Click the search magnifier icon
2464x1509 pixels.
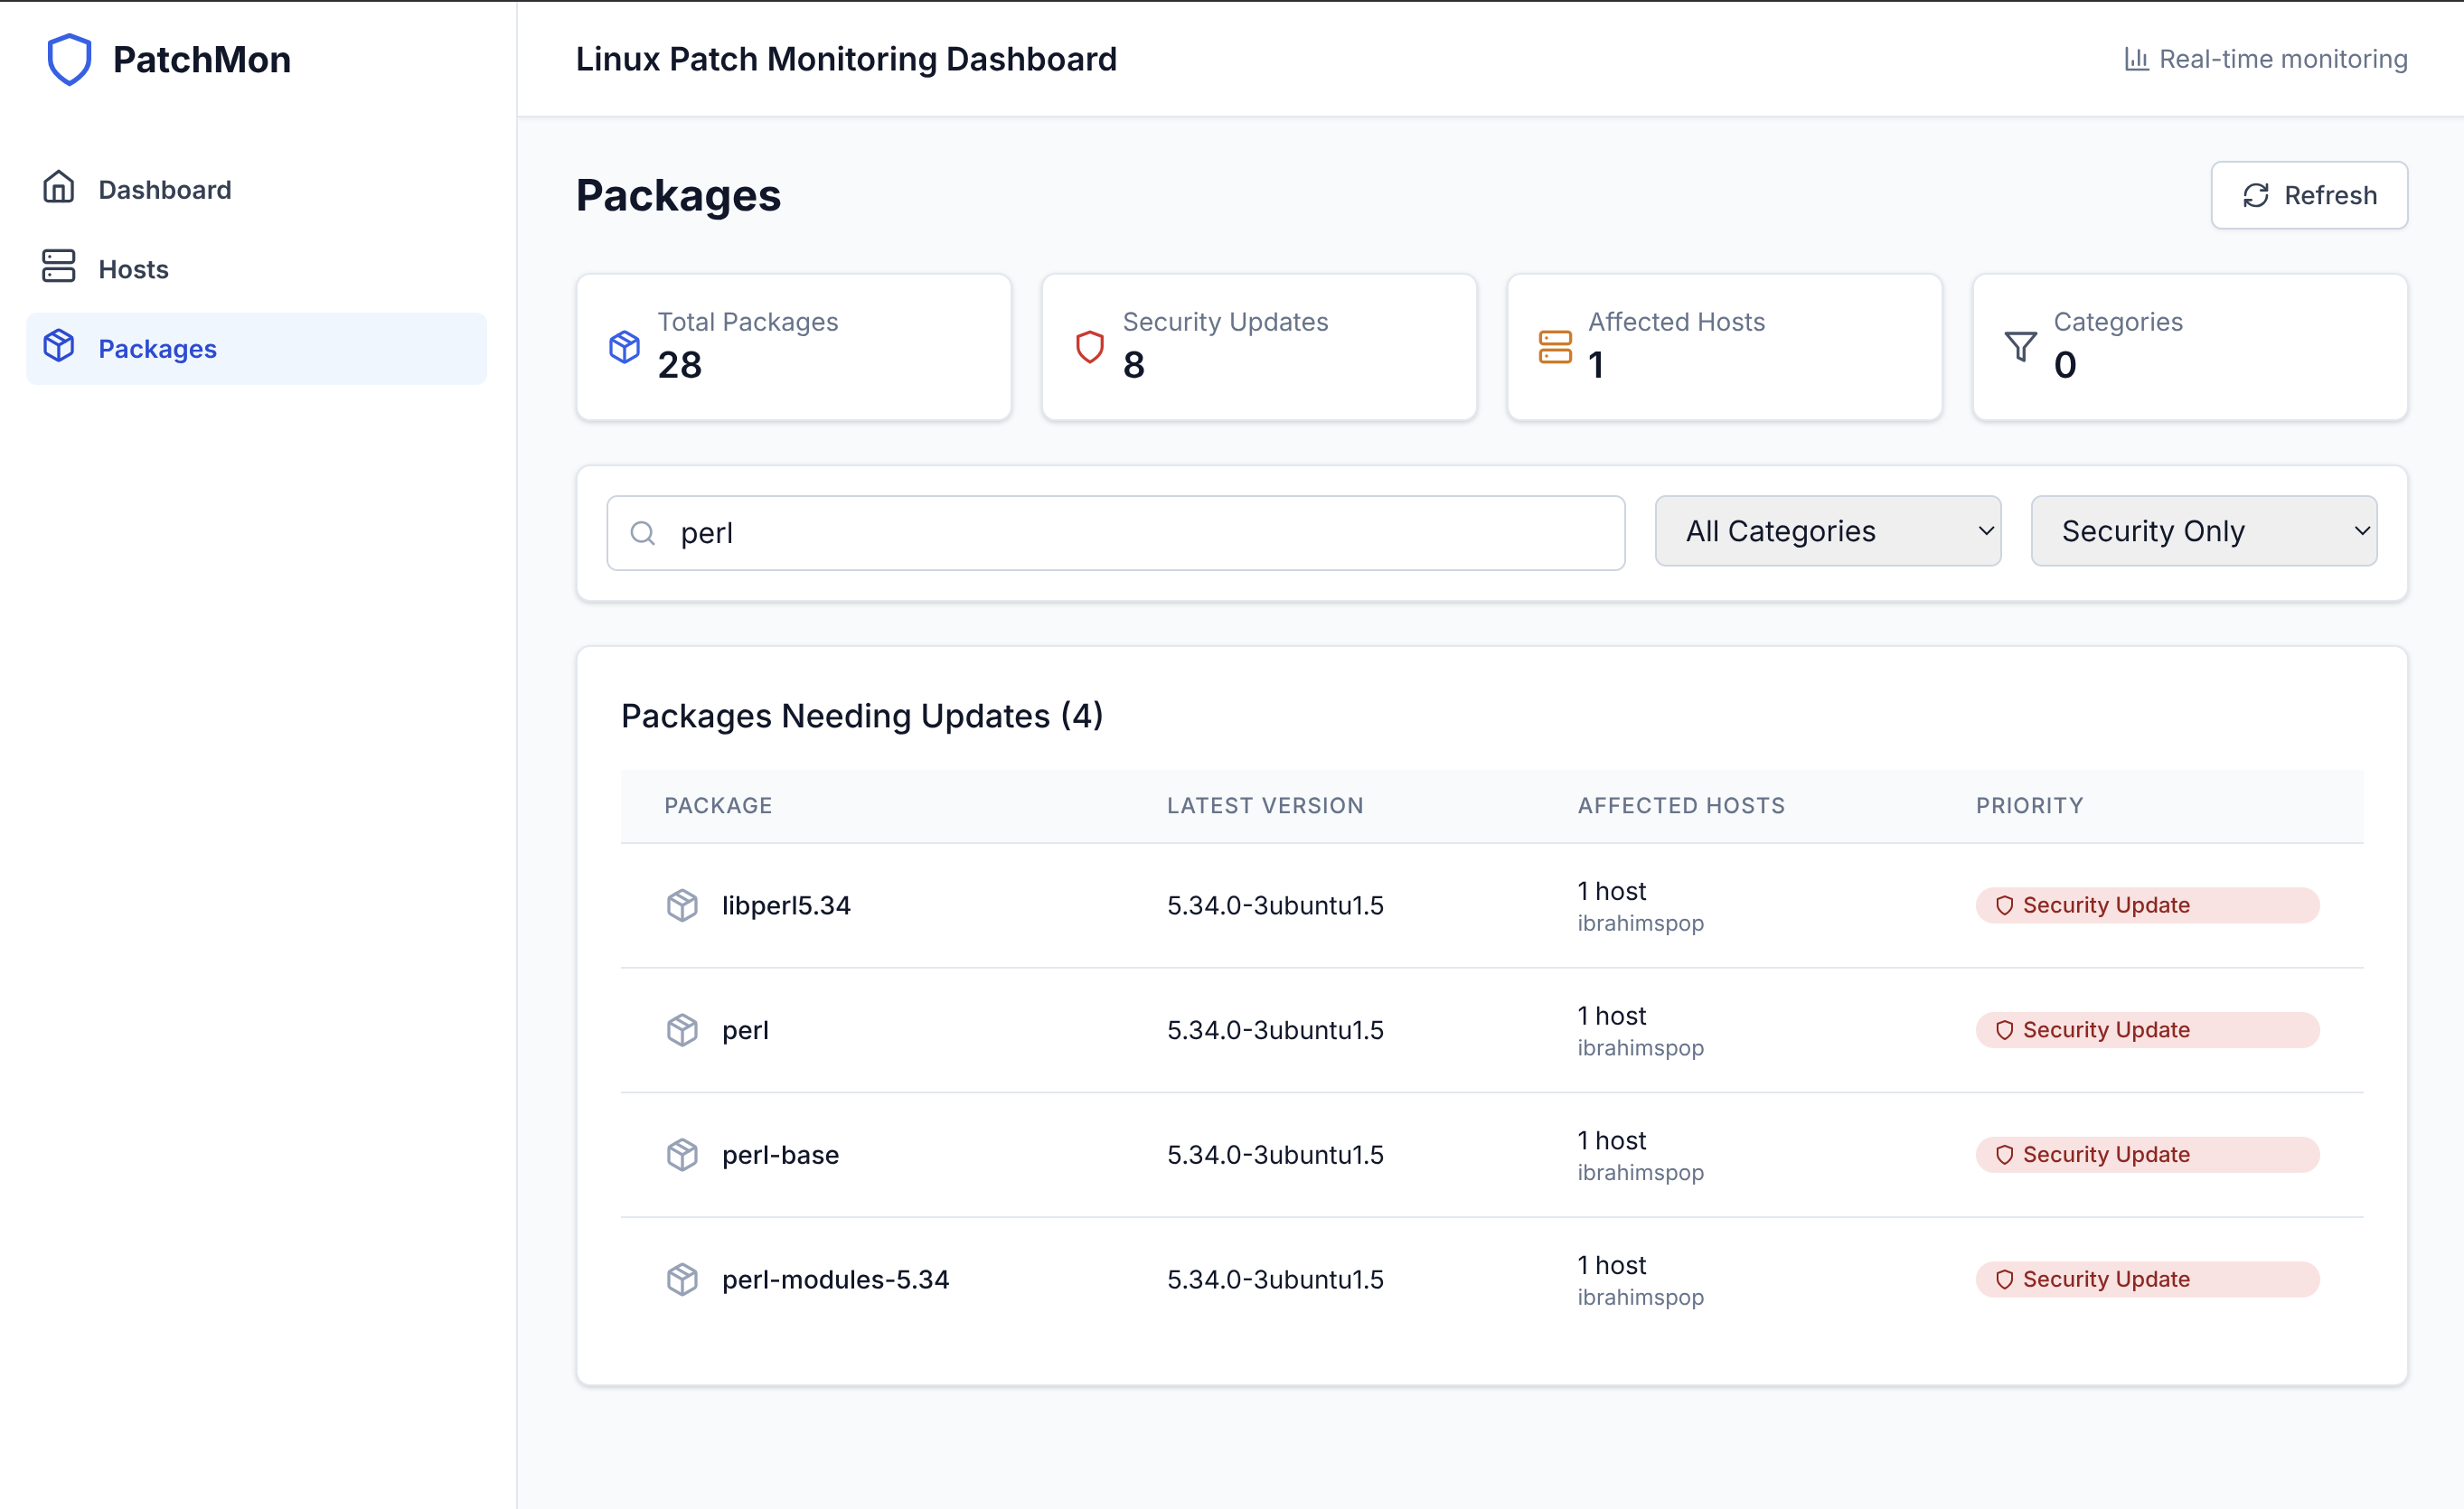[643, 533]
